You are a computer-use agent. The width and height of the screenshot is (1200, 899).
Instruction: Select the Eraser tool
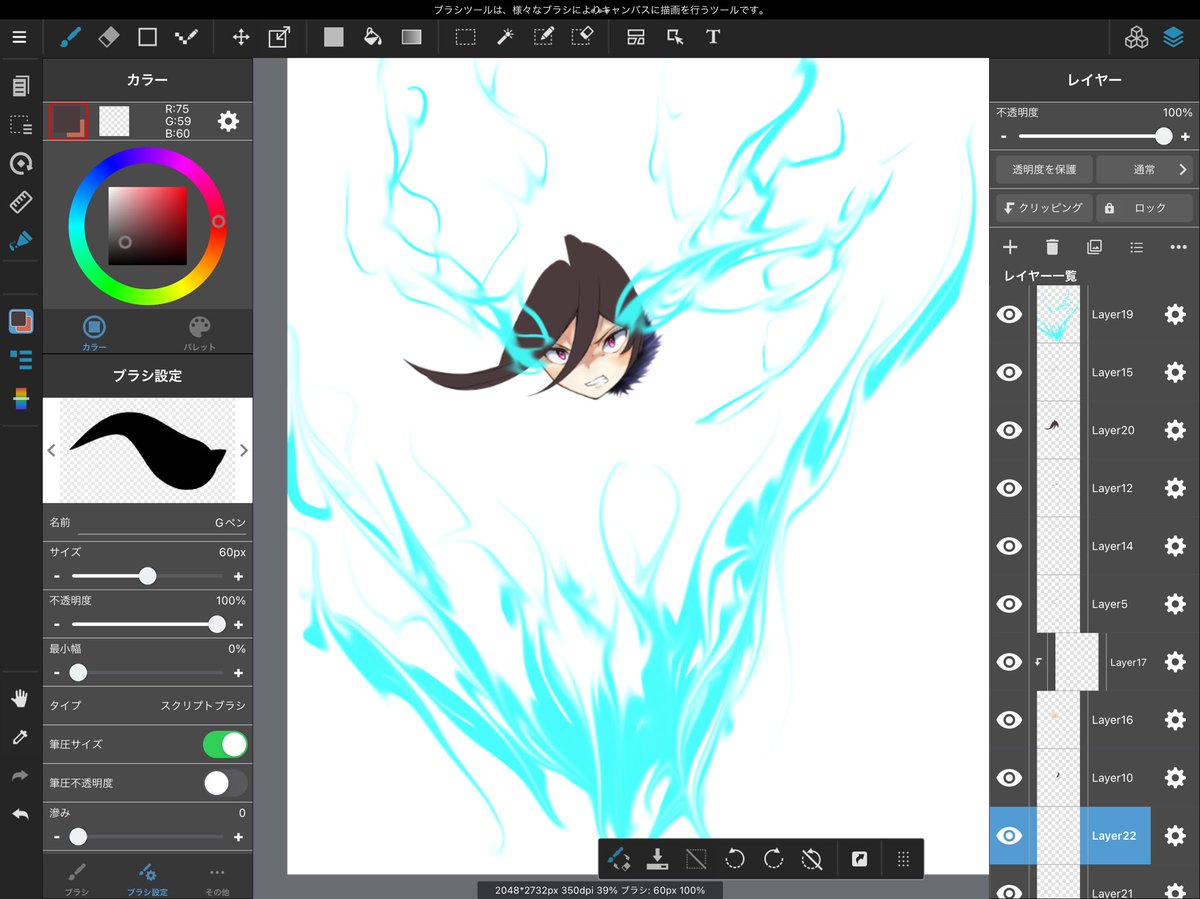point(109,38)
